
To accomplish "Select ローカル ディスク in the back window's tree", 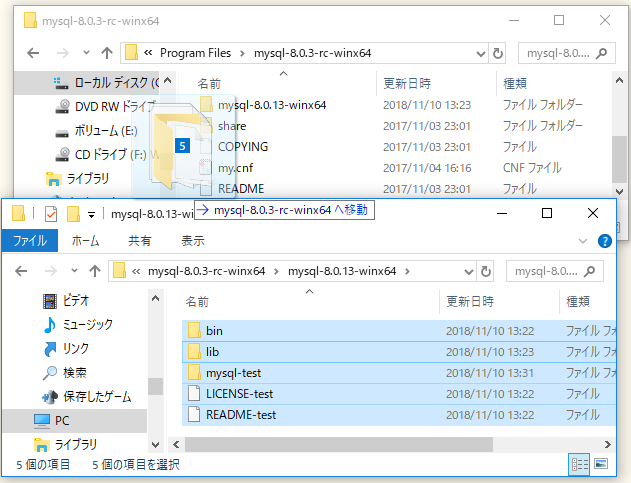I will [116, 83].
